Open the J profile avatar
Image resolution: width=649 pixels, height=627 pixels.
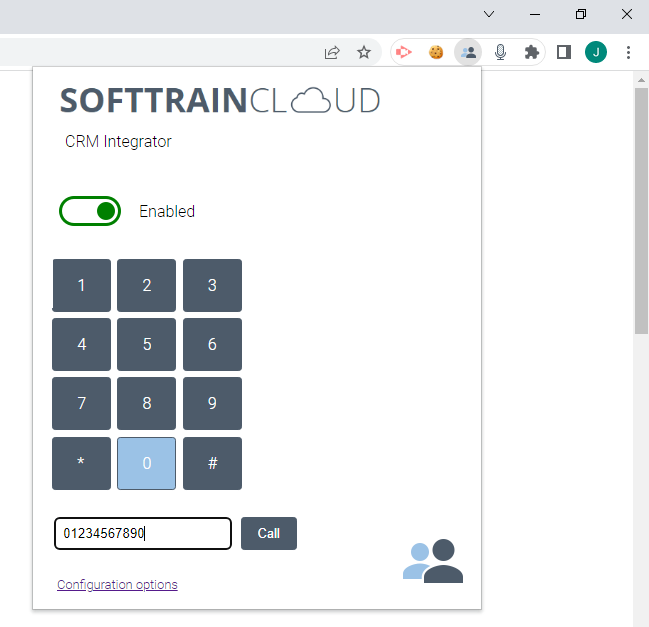click(x=596, y=53)
